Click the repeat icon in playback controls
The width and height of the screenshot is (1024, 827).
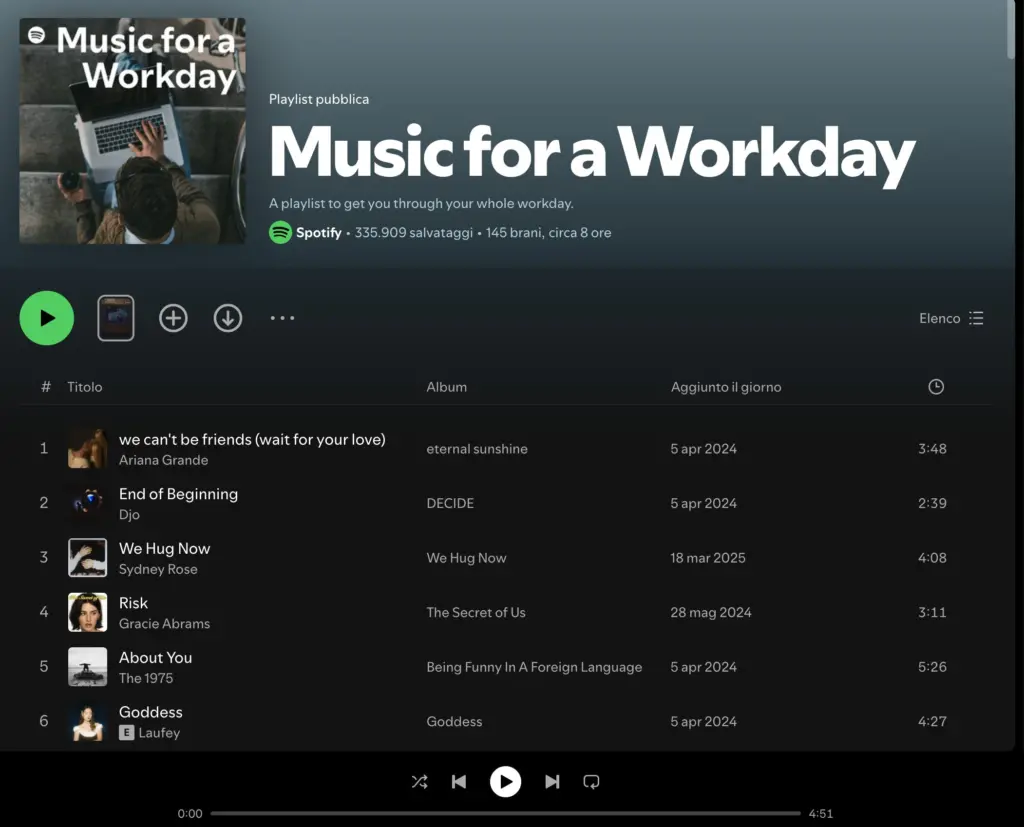[591, 782]
